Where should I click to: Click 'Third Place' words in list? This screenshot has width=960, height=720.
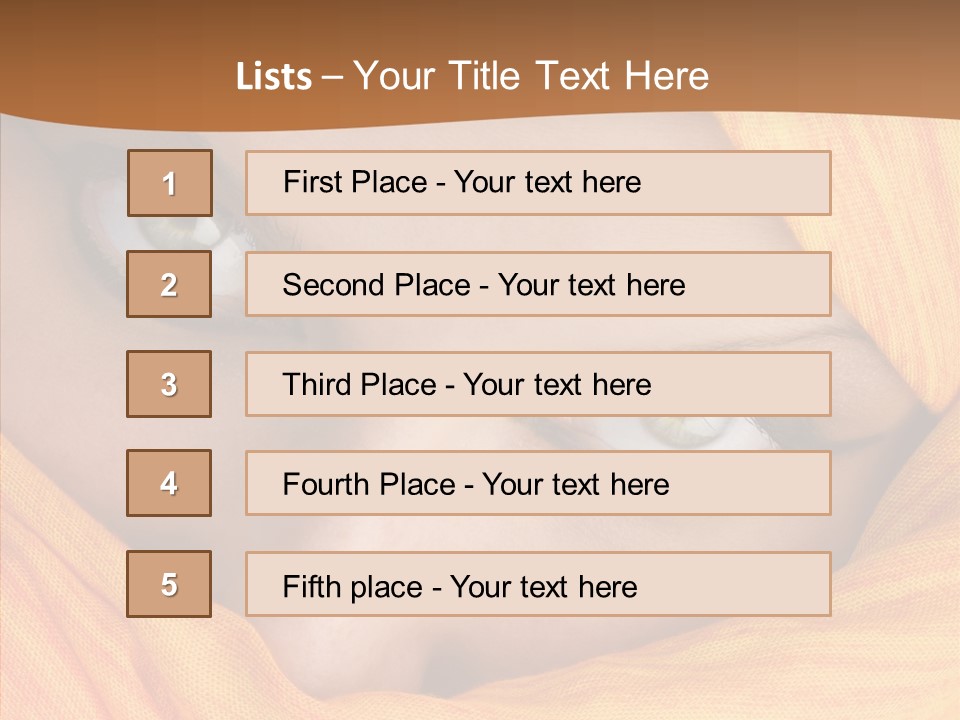(x=359, y=385)
